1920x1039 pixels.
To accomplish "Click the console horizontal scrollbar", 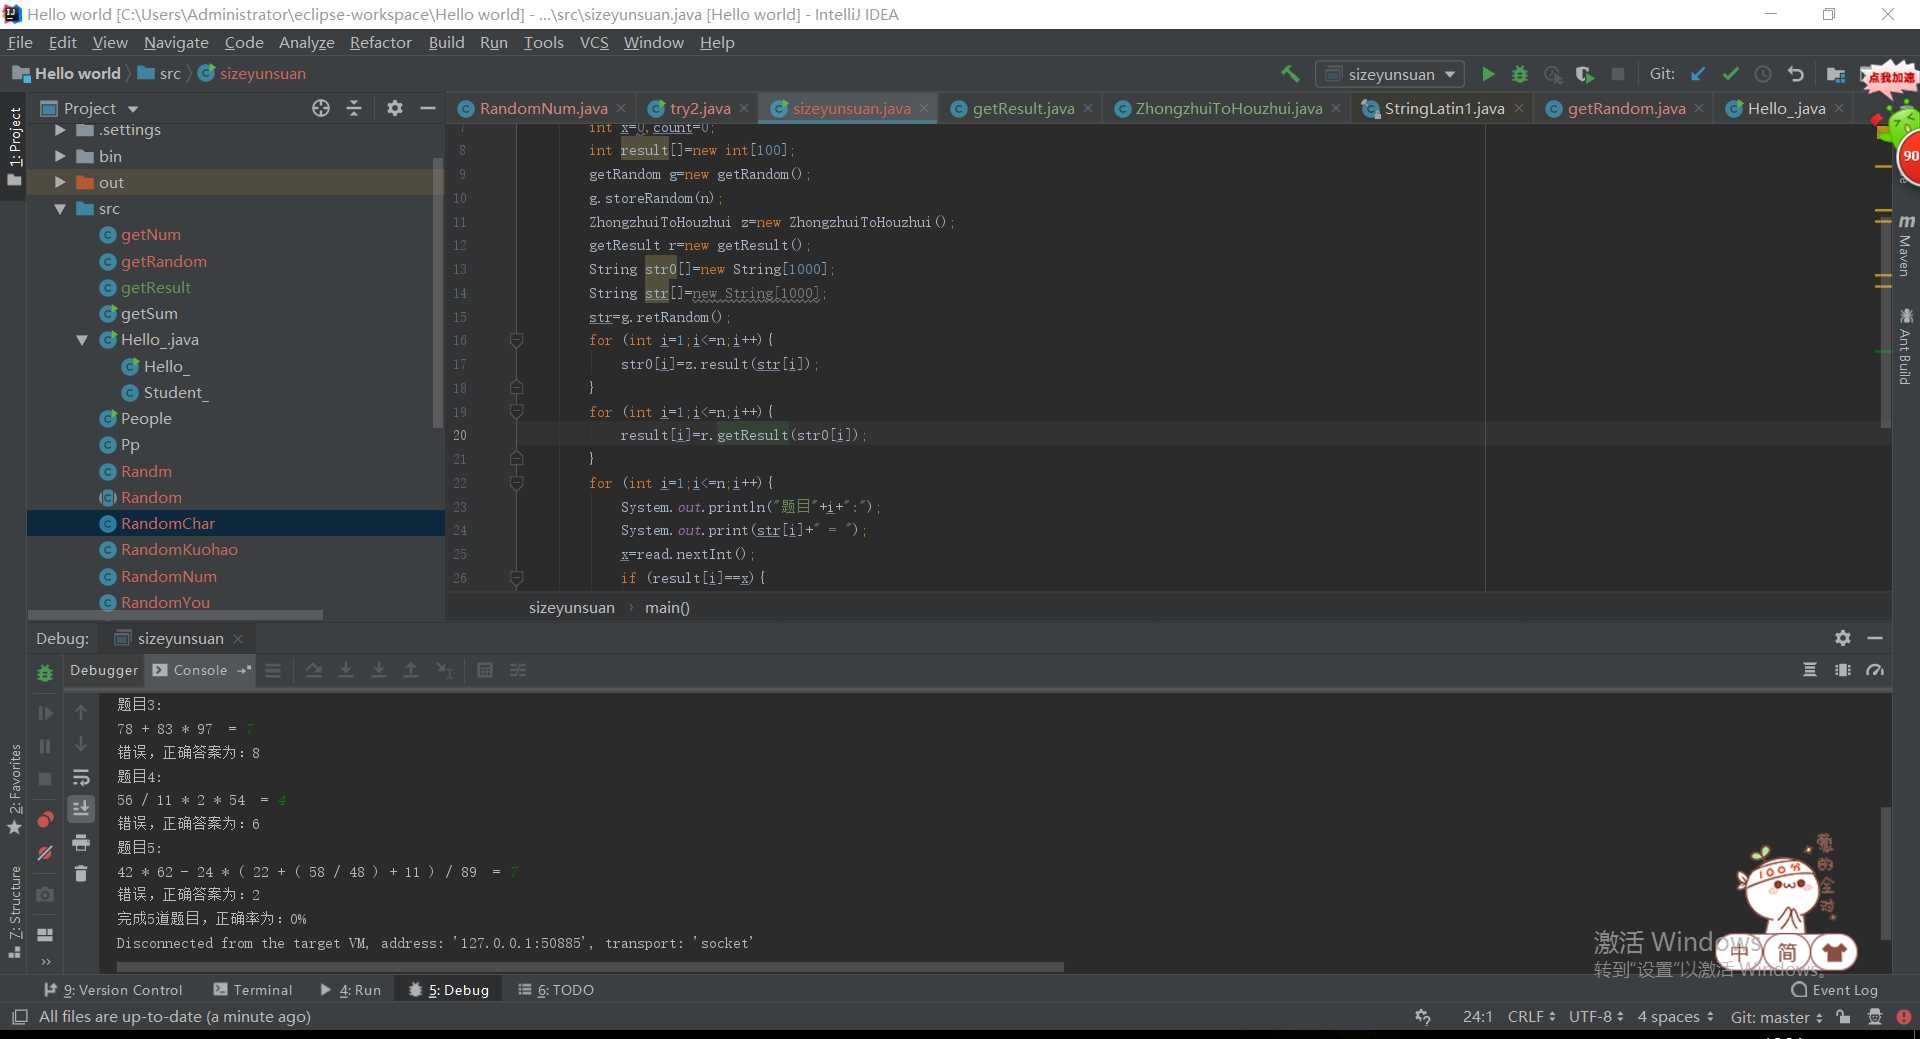I will pyautogui.click(x=590, y=967).
